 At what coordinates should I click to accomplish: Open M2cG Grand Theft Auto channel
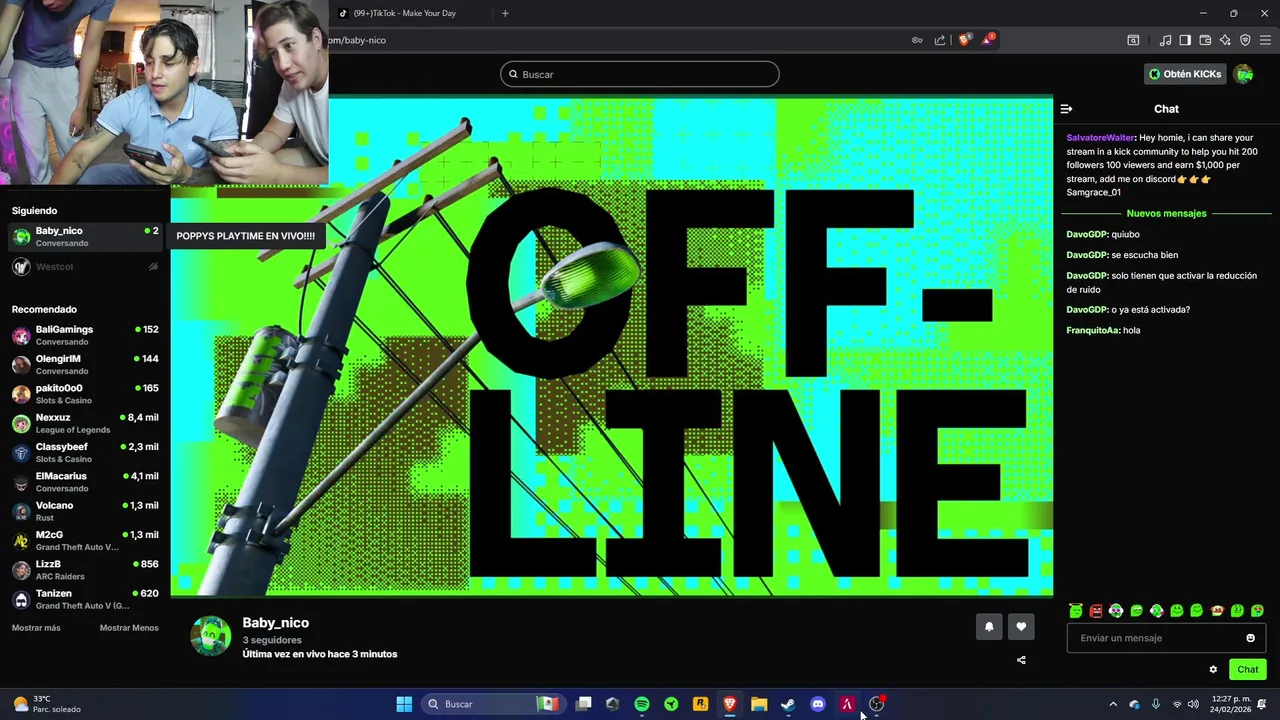click(x=85, y=541)
